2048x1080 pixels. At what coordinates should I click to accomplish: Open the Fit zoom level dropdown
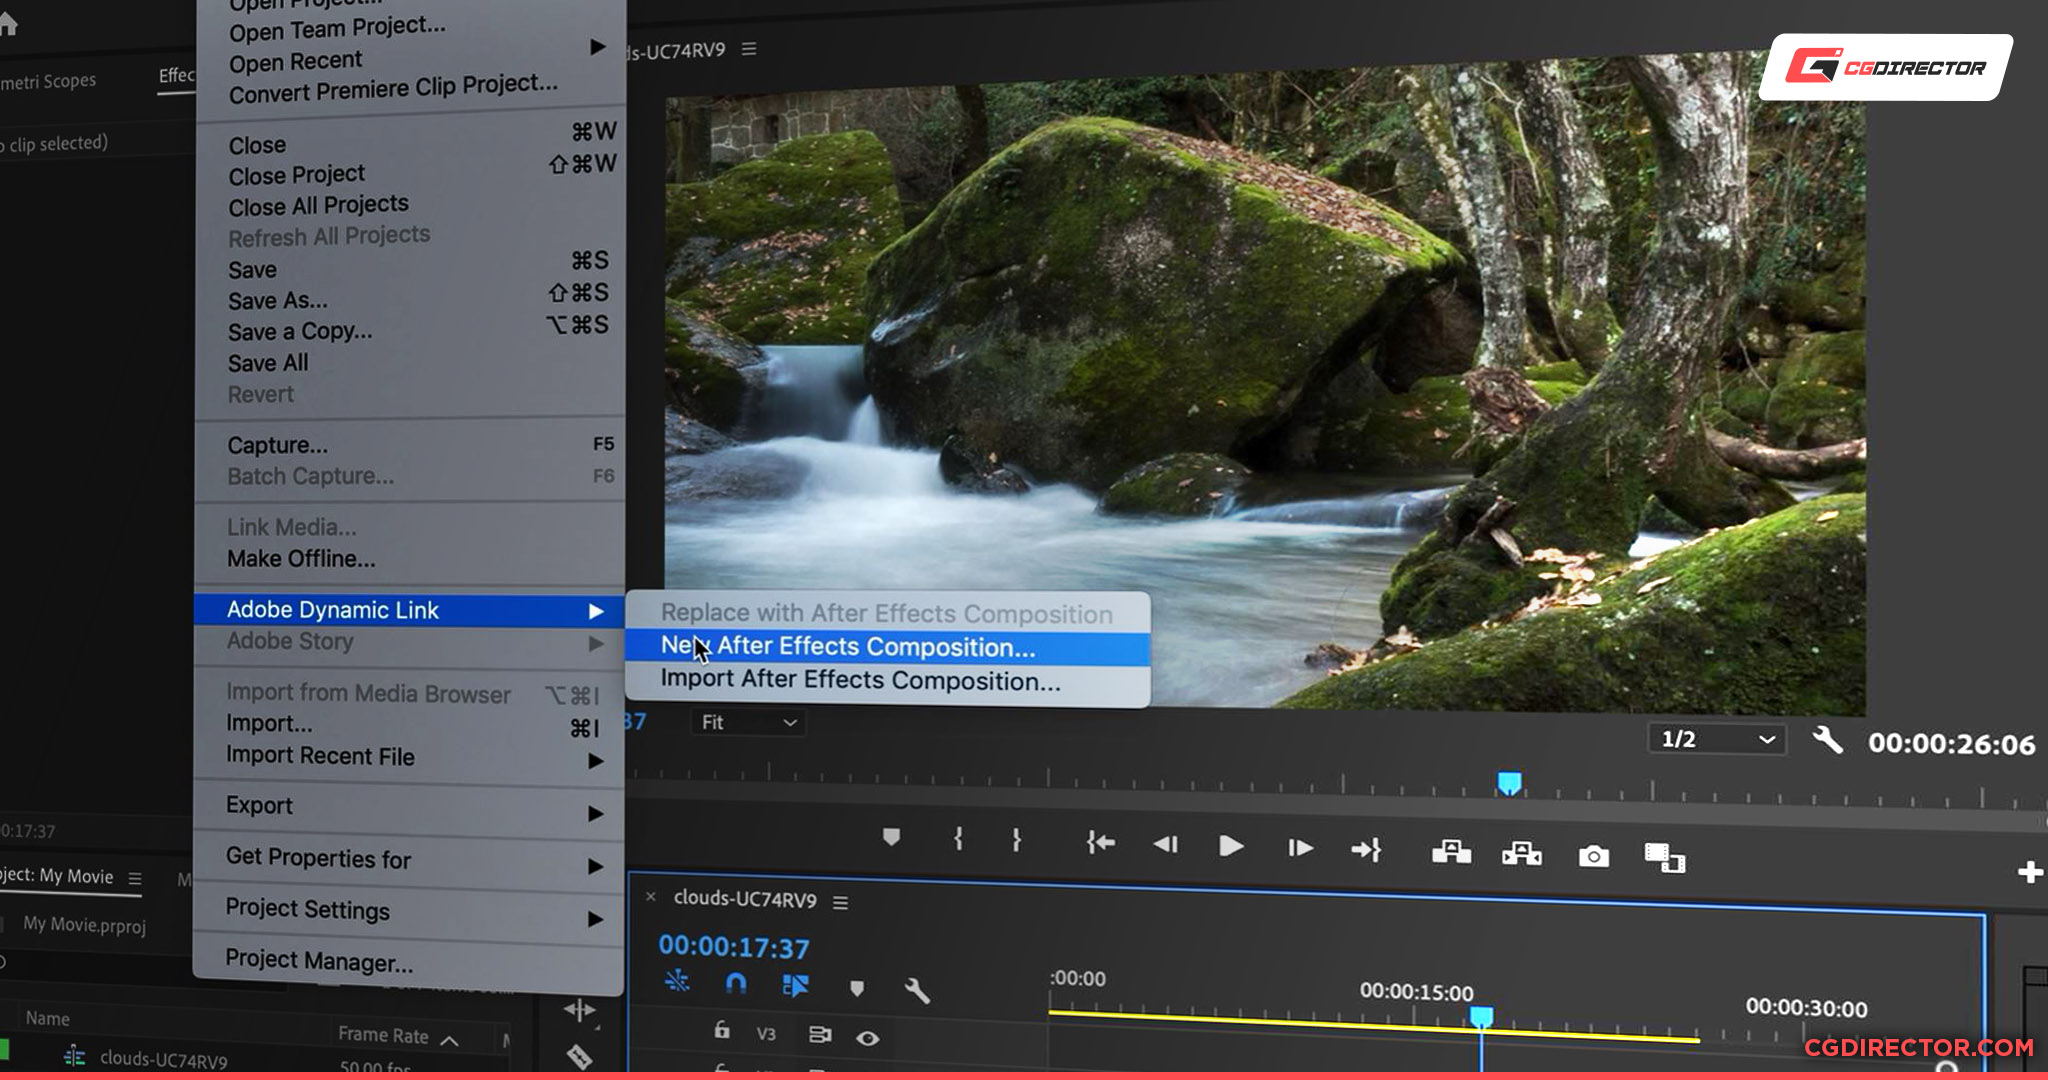pos(747,722)
